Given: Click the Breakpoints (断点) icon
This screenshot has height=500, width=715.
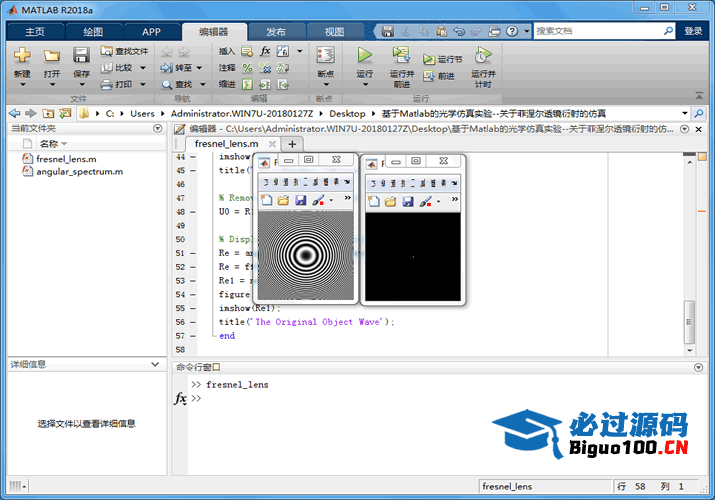Looking at the screenshot, I should 326,55.
